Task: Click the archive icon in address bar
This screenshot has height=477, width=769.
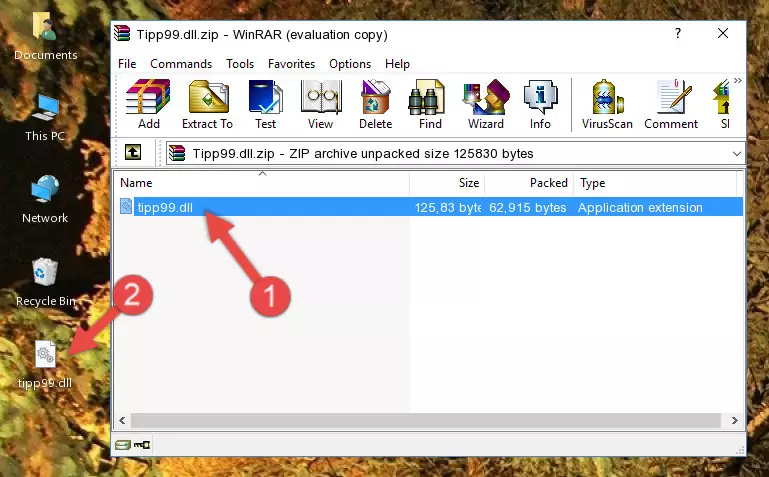Action: pos(177,153)
